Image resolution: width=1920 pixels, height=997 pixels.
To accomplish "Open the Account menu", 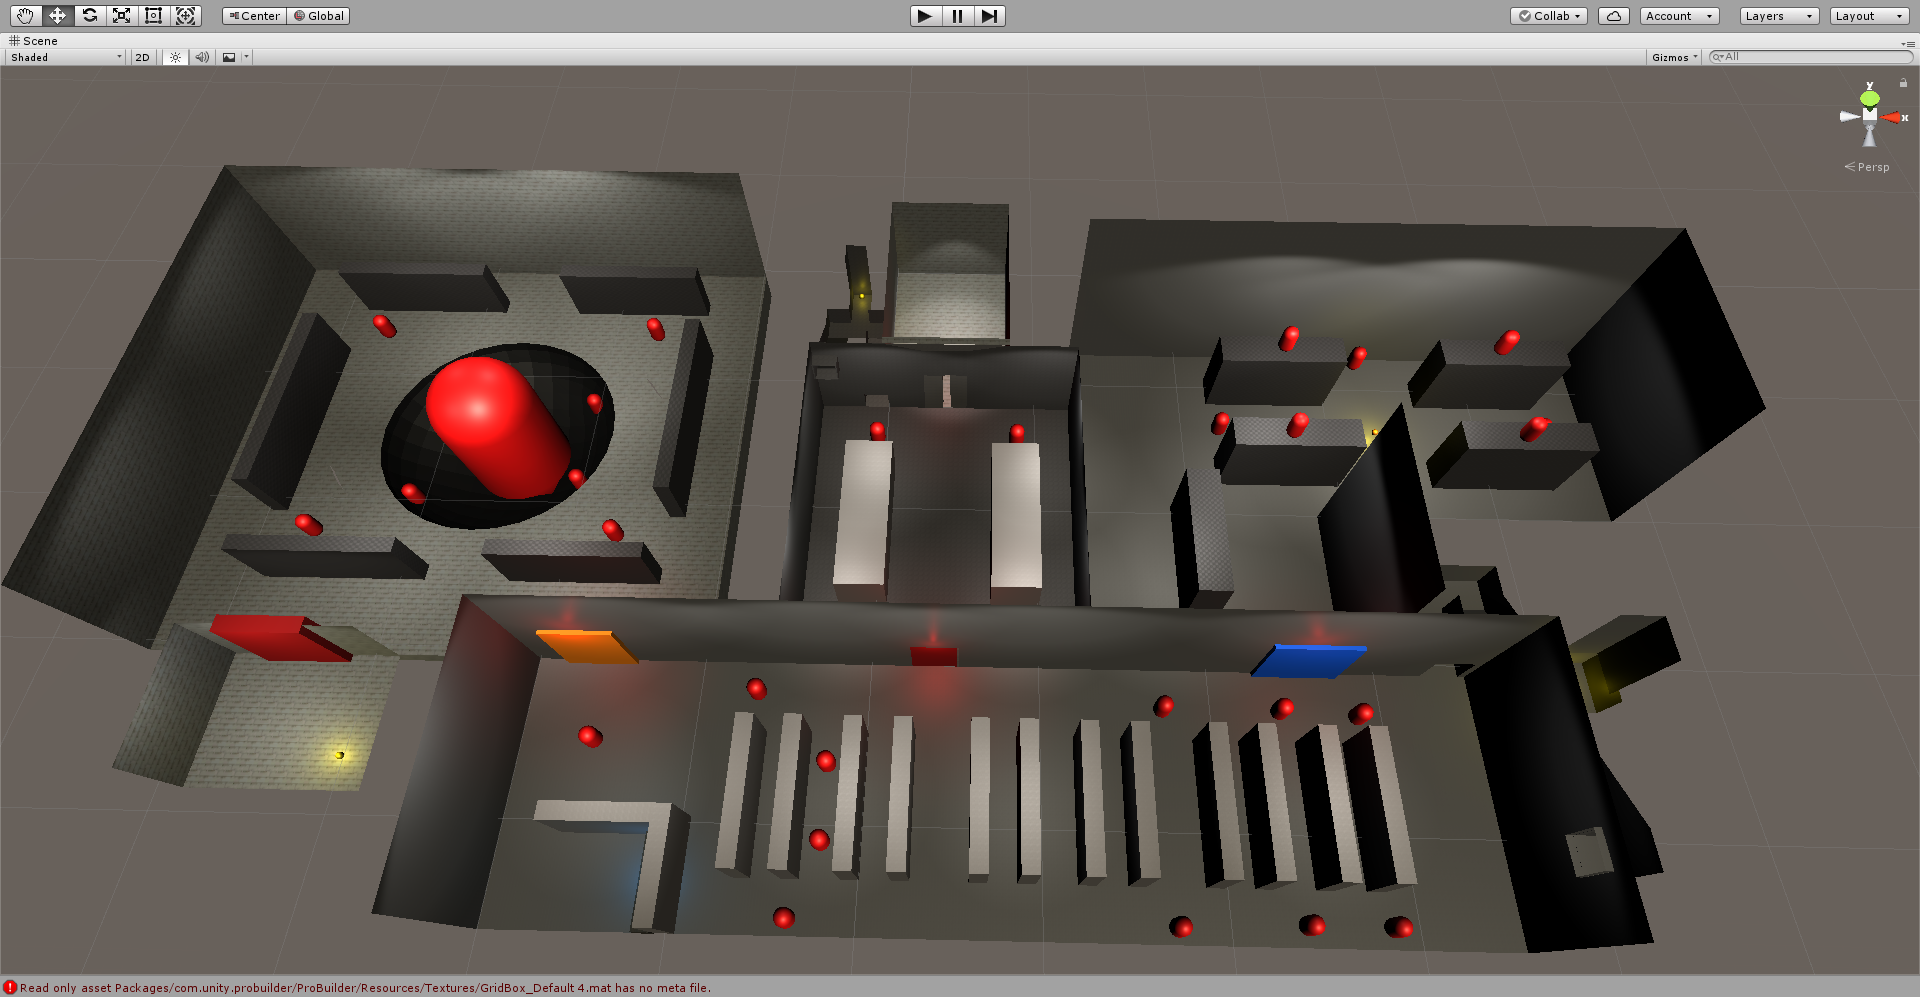I will 1678,16.
